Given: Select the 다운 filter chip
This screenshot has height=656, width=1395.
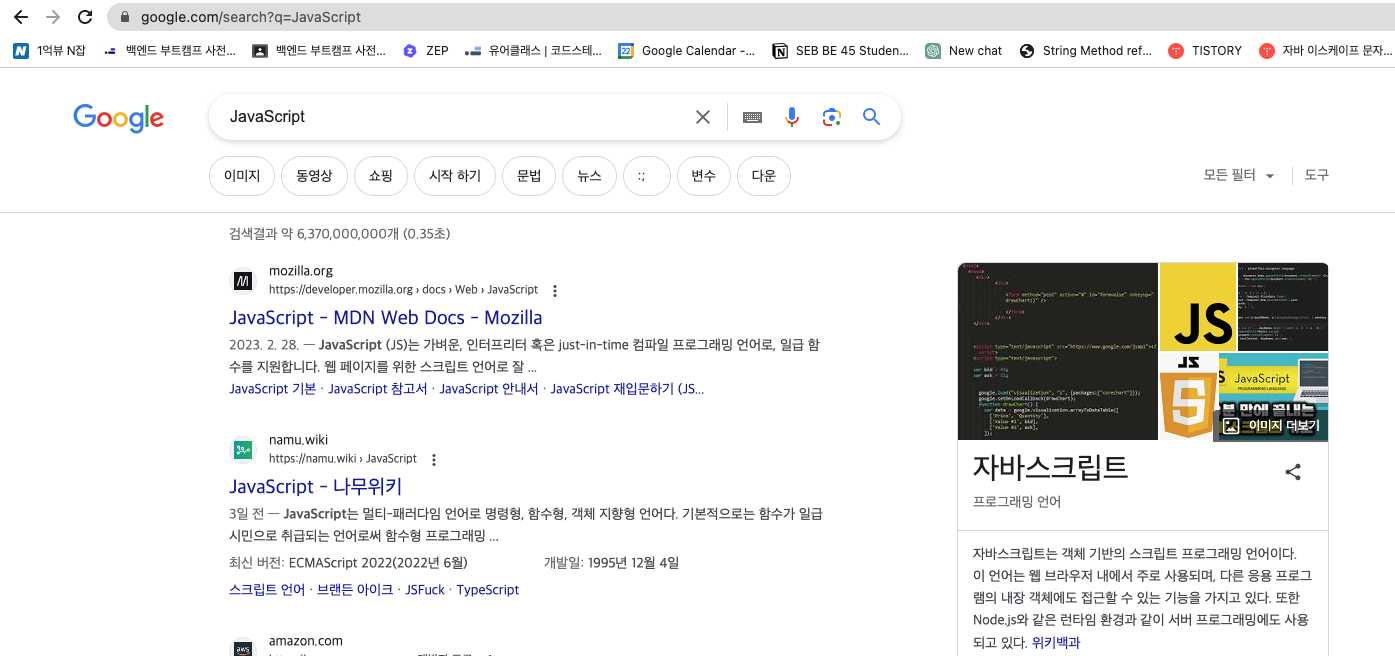Looking at the screenshot, I should [764, 176].
